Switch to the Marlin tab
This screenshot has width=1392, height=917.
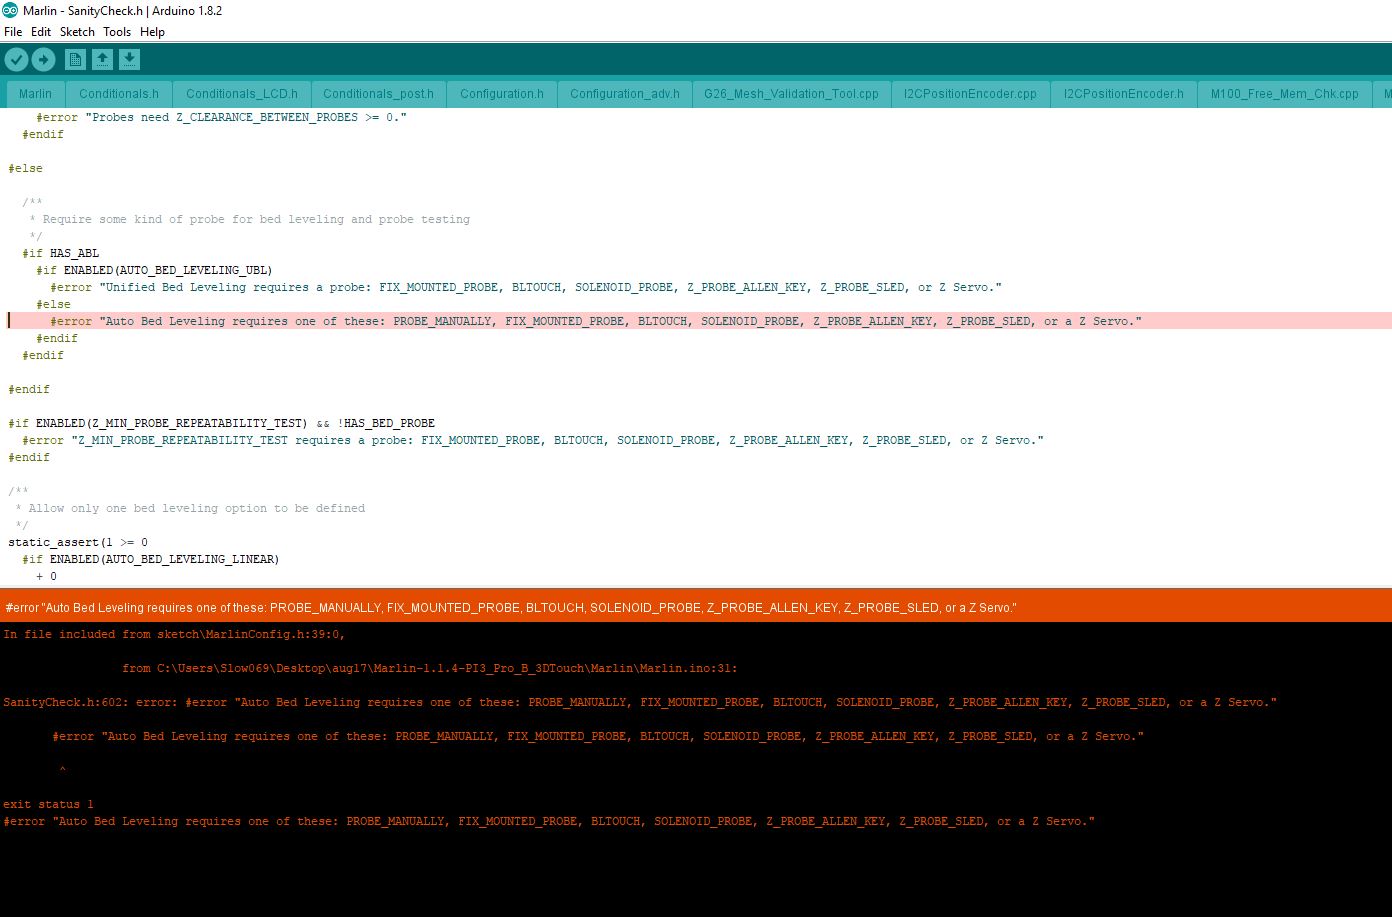point(35,94)
